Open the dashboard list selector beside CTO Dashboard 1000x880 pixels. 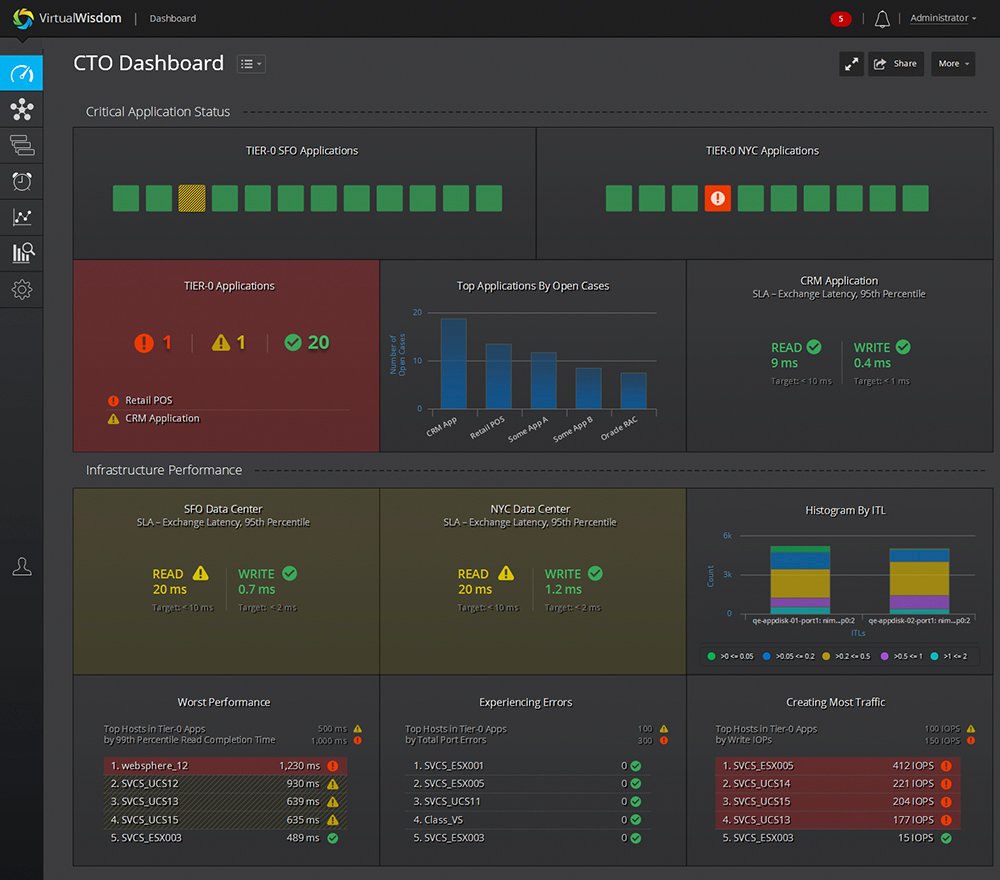click(x=250, y=63)
